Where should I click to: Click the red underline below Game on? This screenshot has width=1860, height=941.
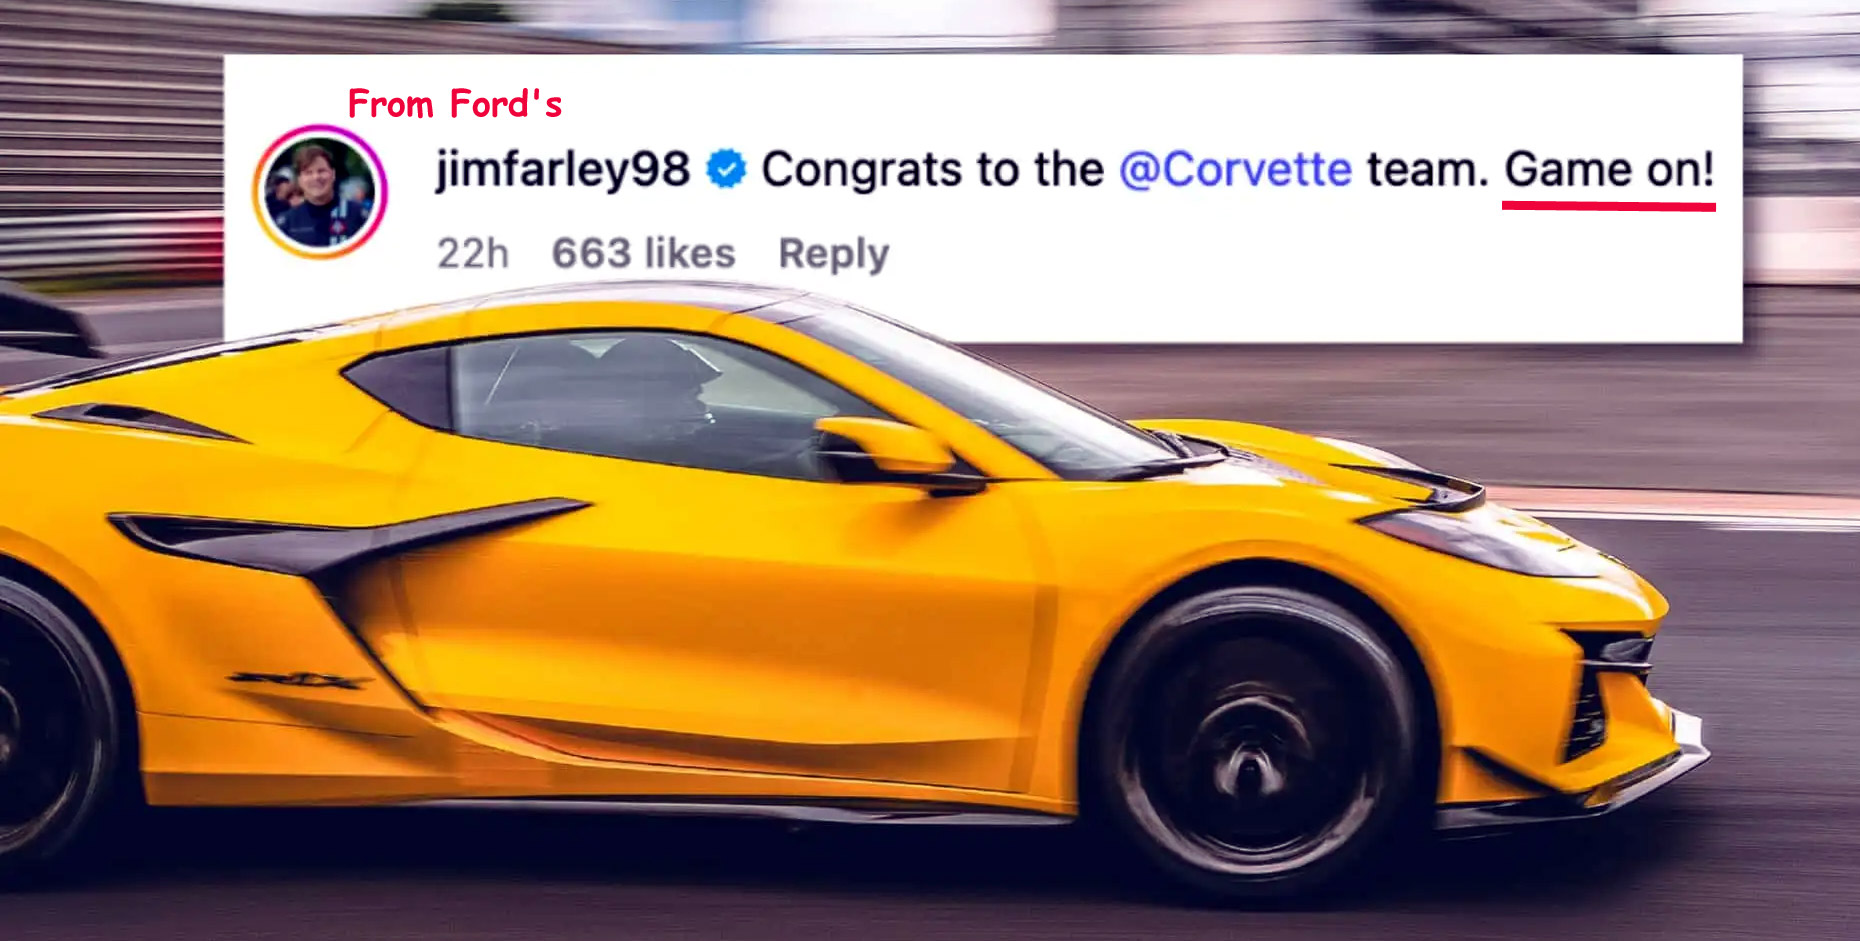pos(1609,205)
